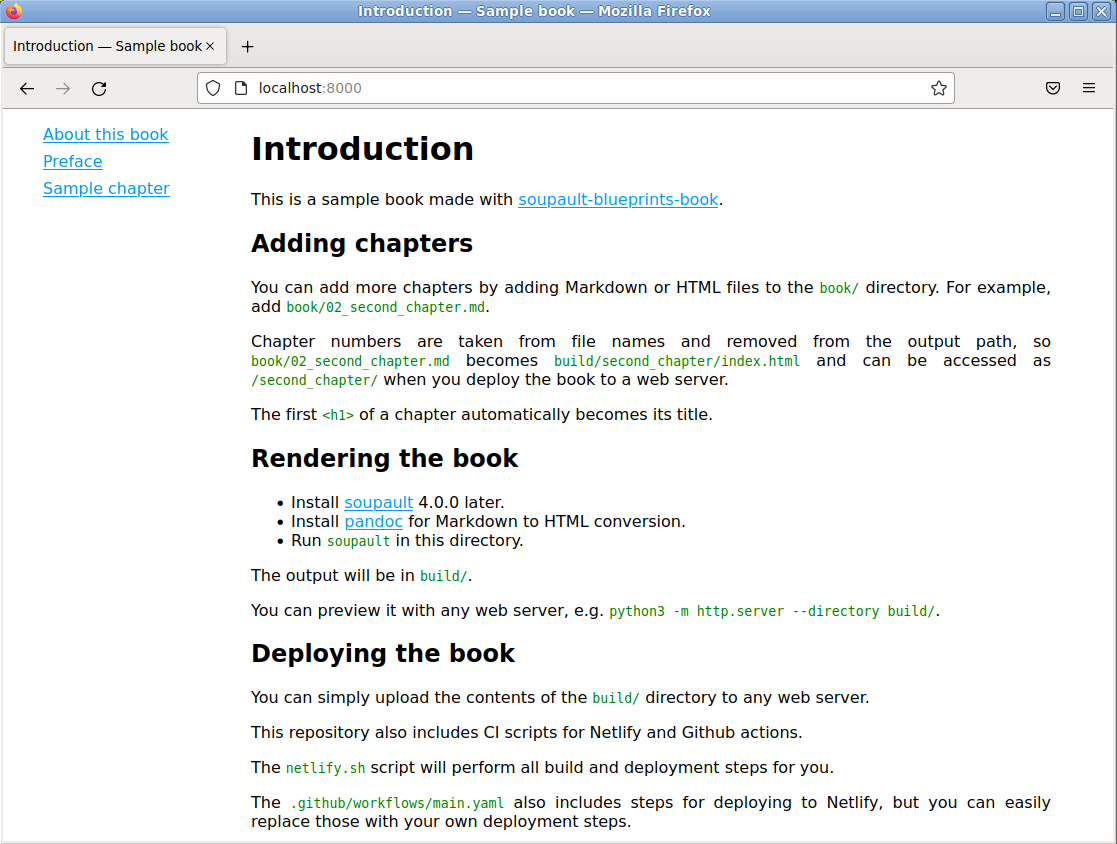
Task: Open a new browser tab
Action: (247, 46)
